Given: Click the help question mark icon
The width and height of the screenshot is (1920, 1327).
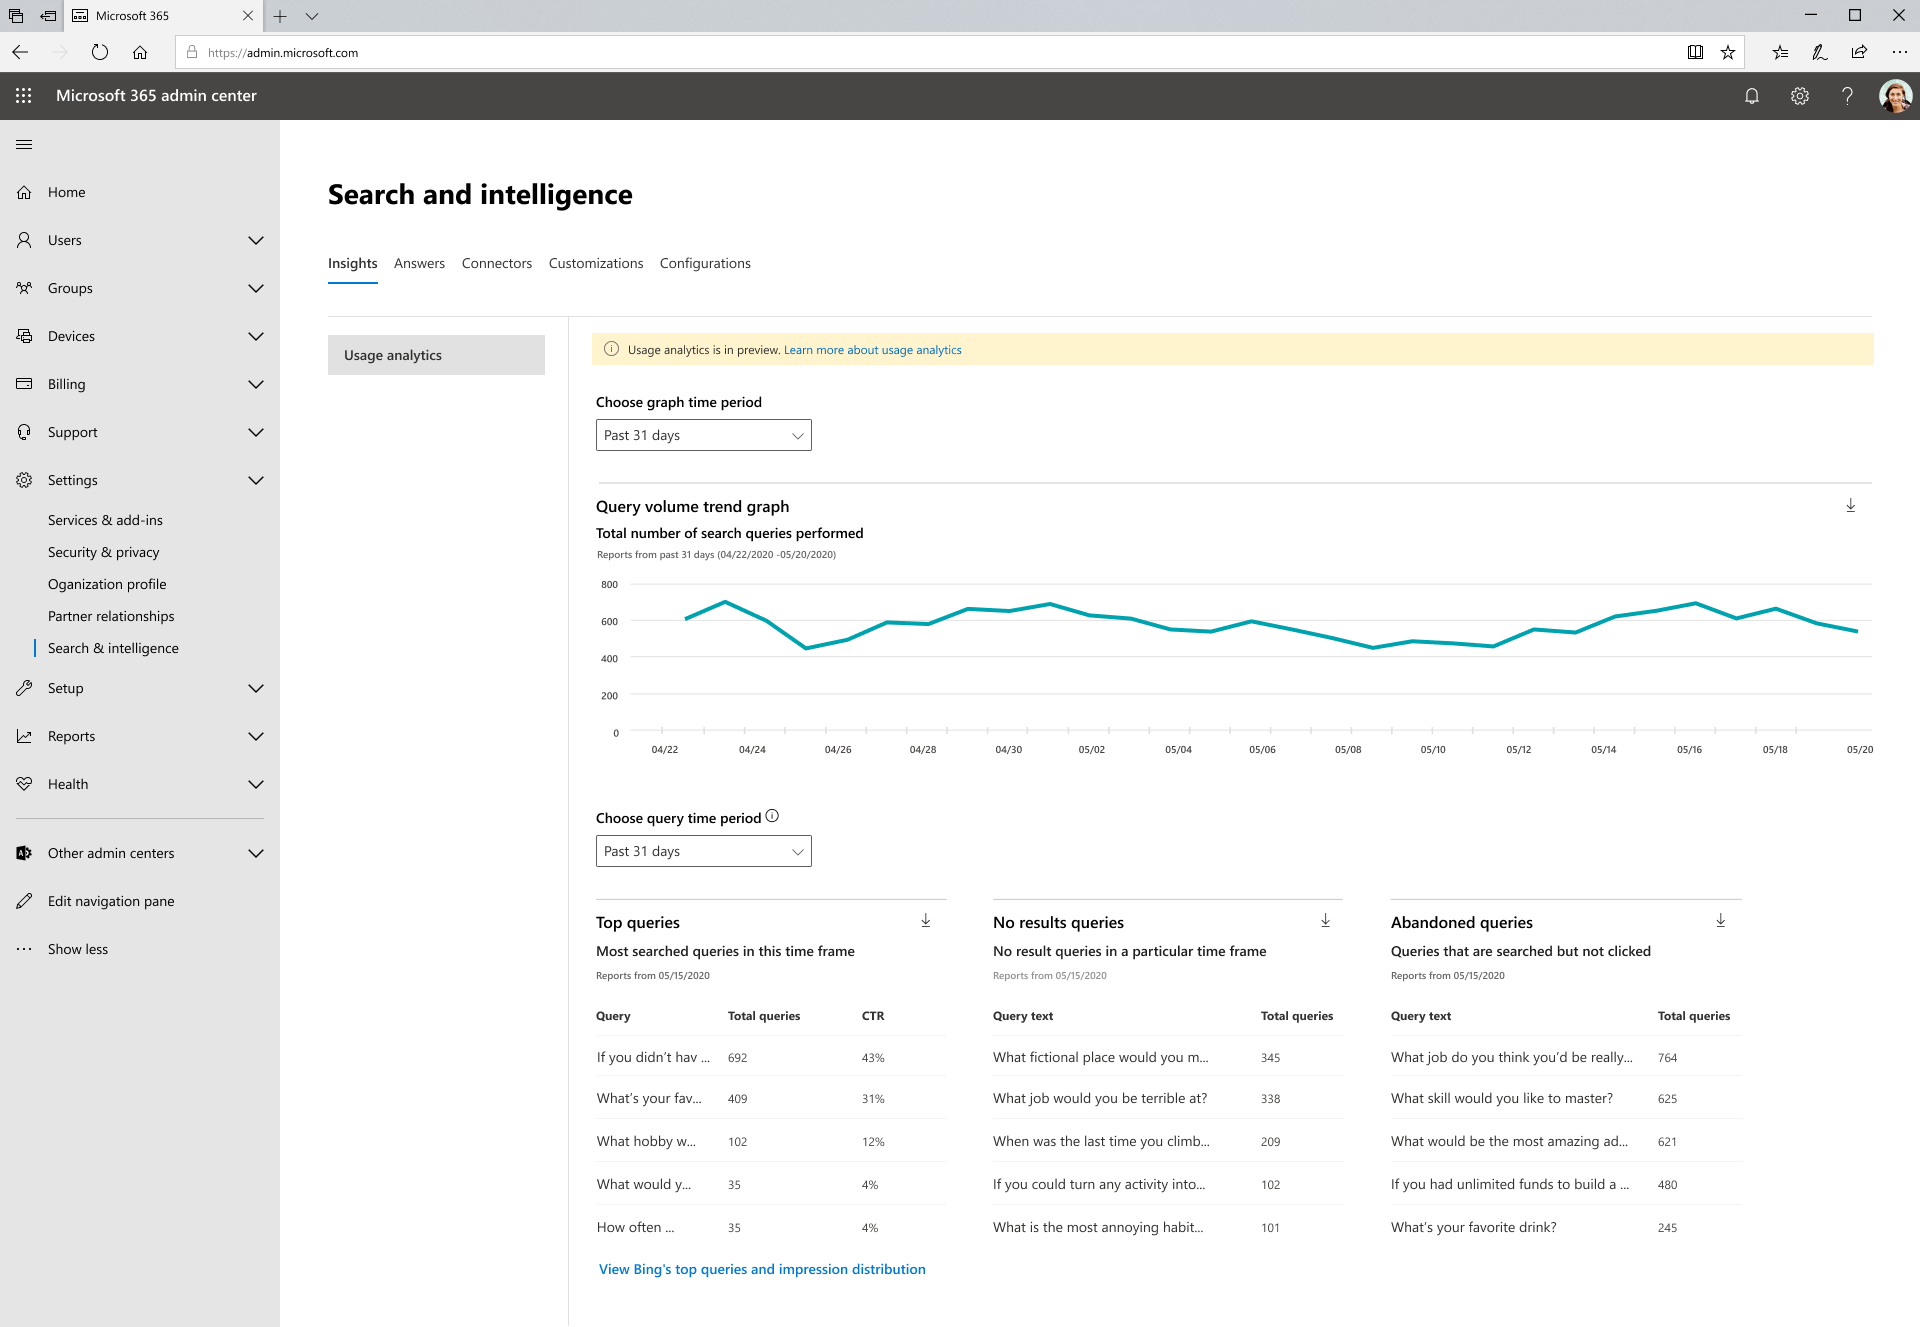Looking at the screenshot, I should pyautogui.click(x=1847, y=96).
